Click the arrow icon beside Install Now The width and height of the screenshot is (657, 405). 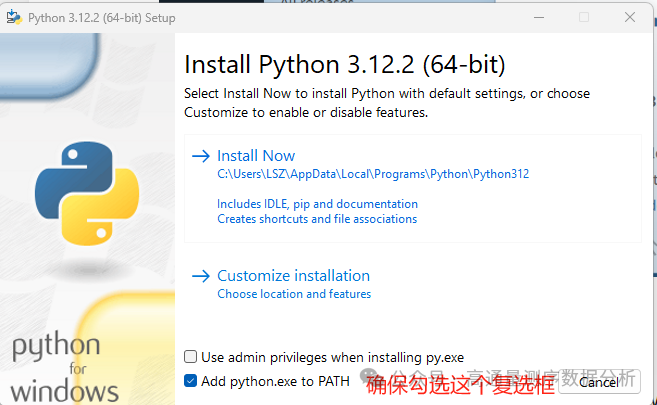tap(201, 156)
